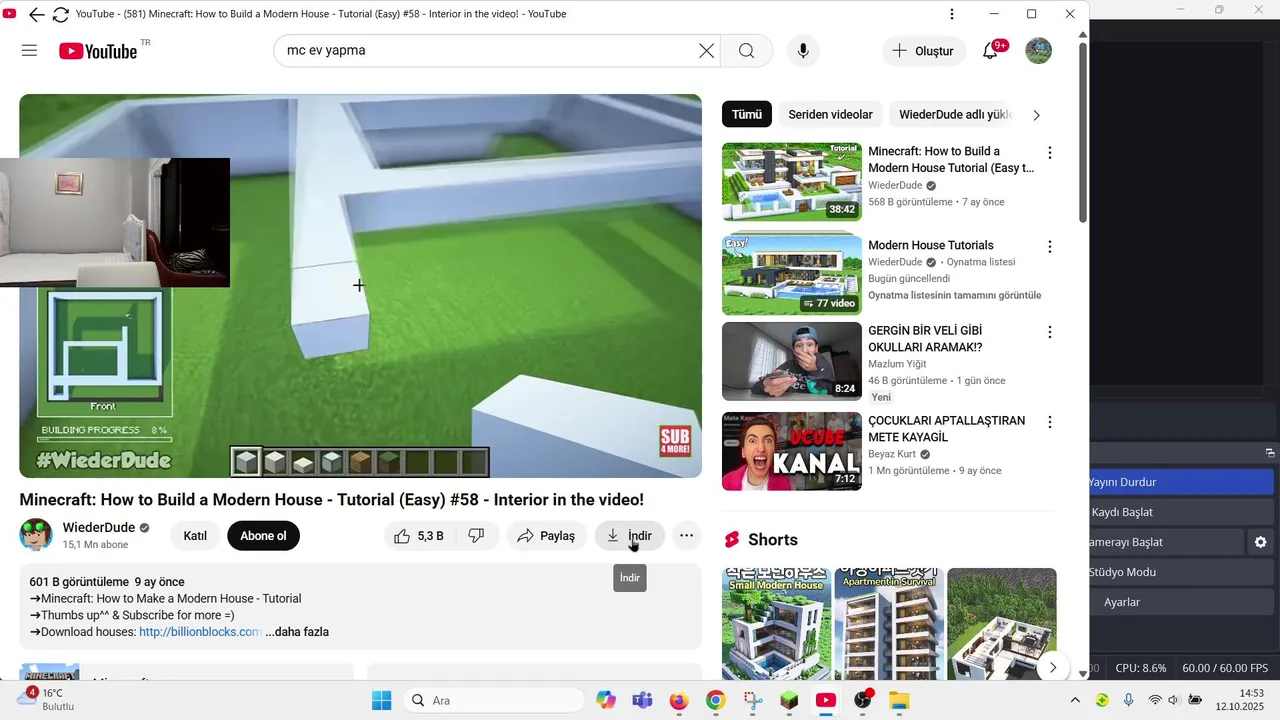The width and height of the screenshot is (1280, 720).
Task: Open the volume control in system tray
Action: tap(1174, 700)
